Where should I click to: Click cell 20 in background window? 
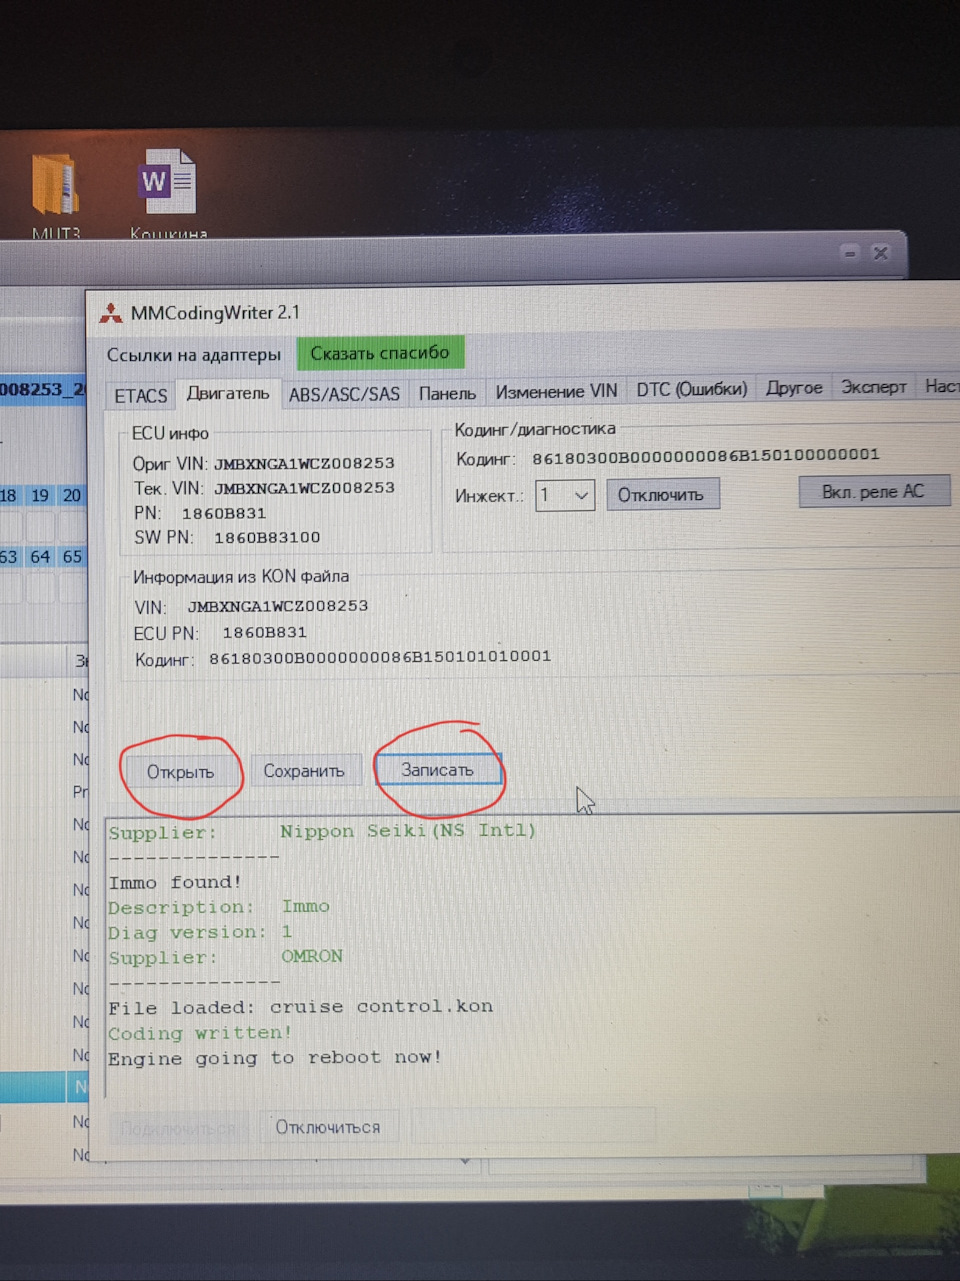click(x=71, y=496)
